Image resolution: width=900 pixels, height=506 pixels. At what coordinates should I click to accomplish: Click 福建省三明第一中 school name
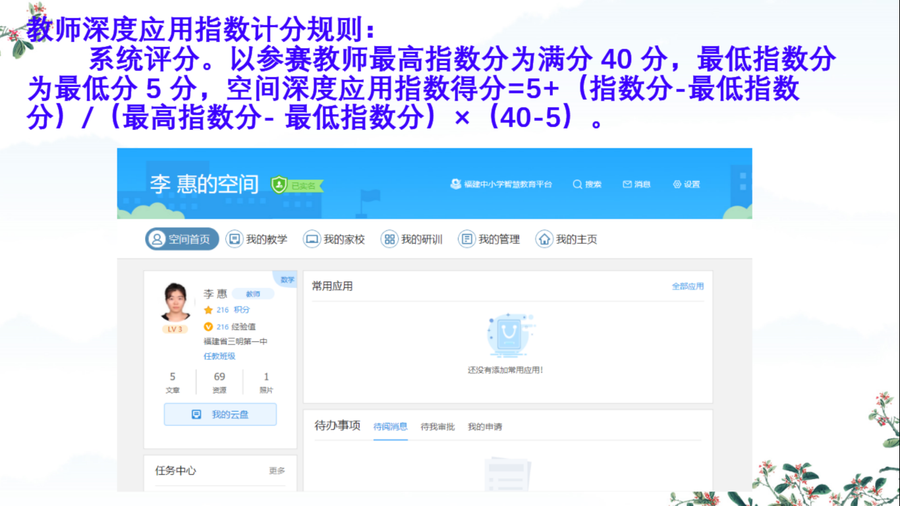tap(235, 341)
